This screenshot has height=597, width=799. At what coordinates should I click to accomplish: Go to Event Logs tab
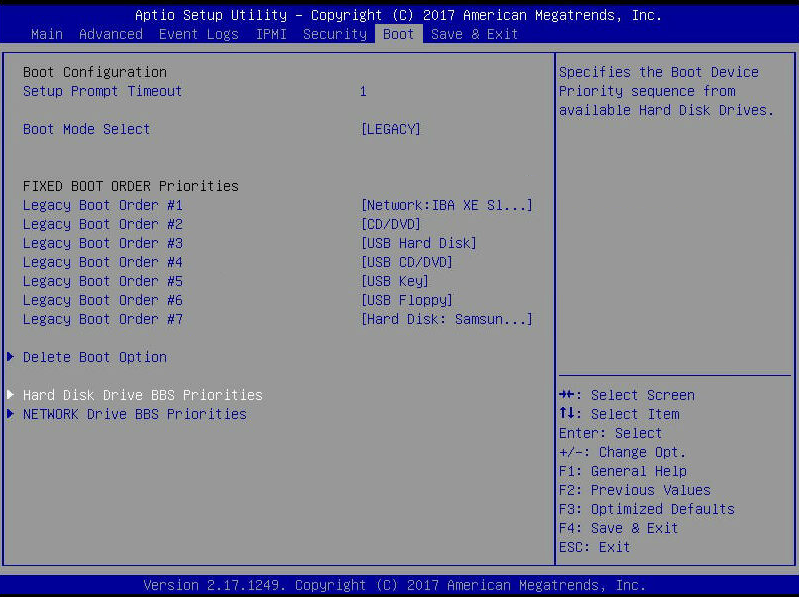[199, 34]
